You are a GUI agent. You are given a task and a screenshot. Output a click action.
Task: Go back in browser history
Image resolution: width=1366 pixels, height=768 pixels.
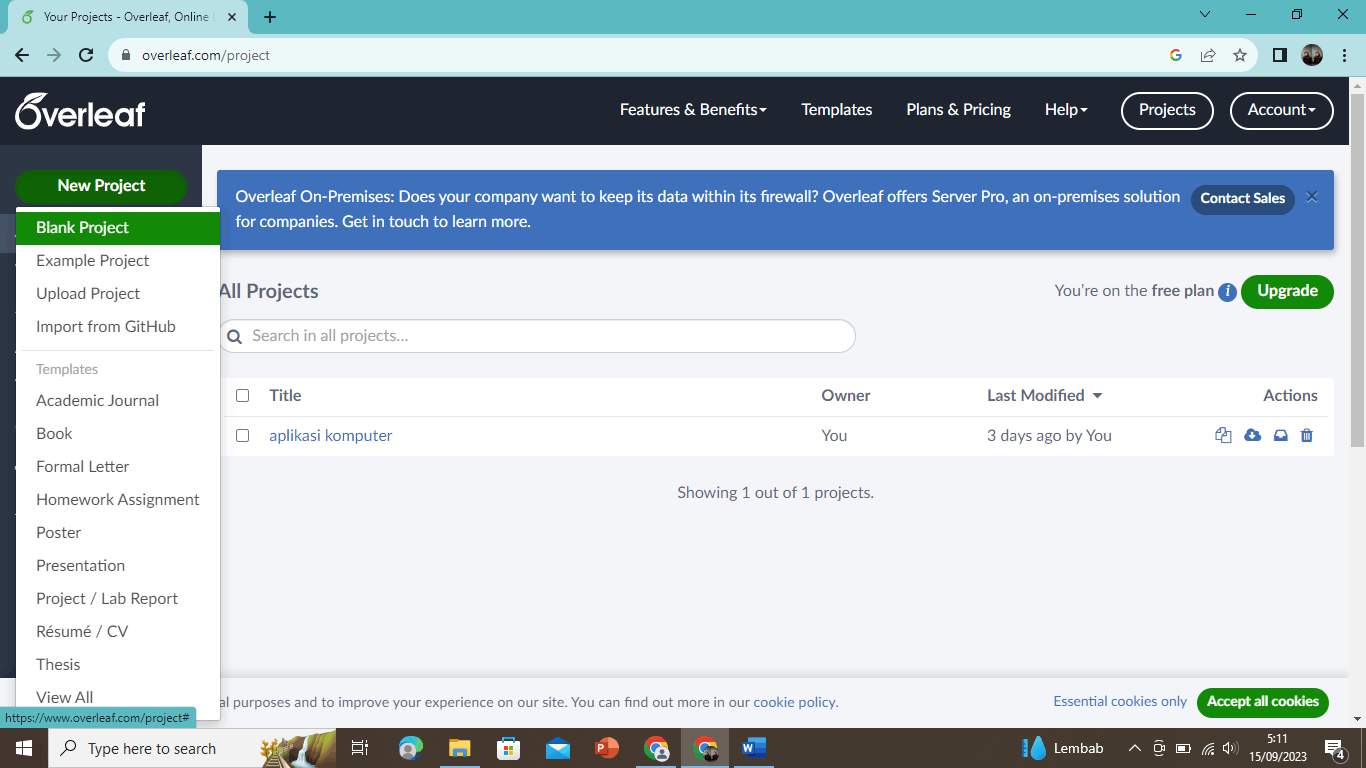(x=22, y=55)
